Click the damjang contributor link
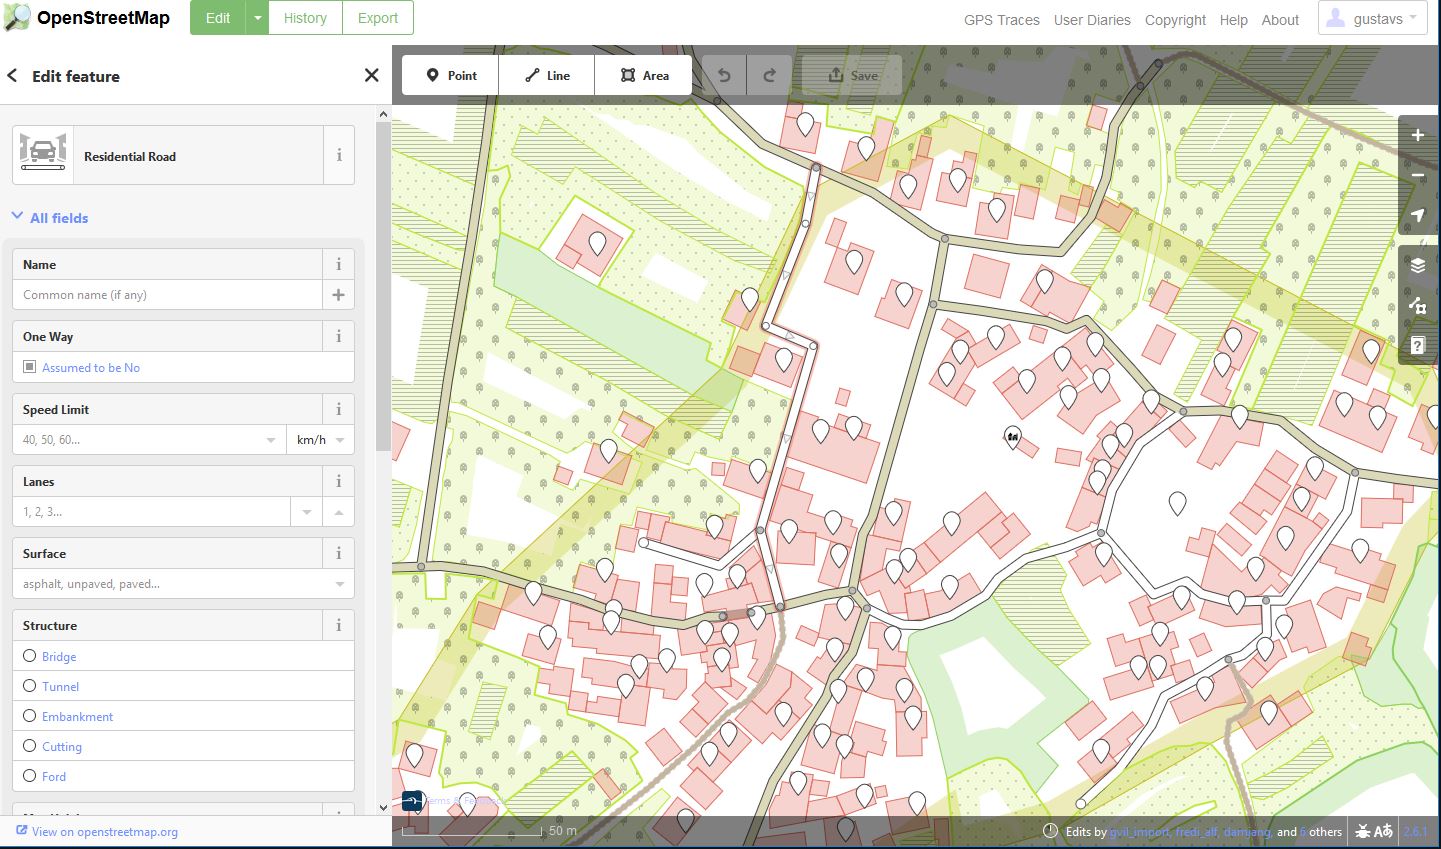Screen dimensions: 1441x849 pyautogui.click(x=1248, y=831)
